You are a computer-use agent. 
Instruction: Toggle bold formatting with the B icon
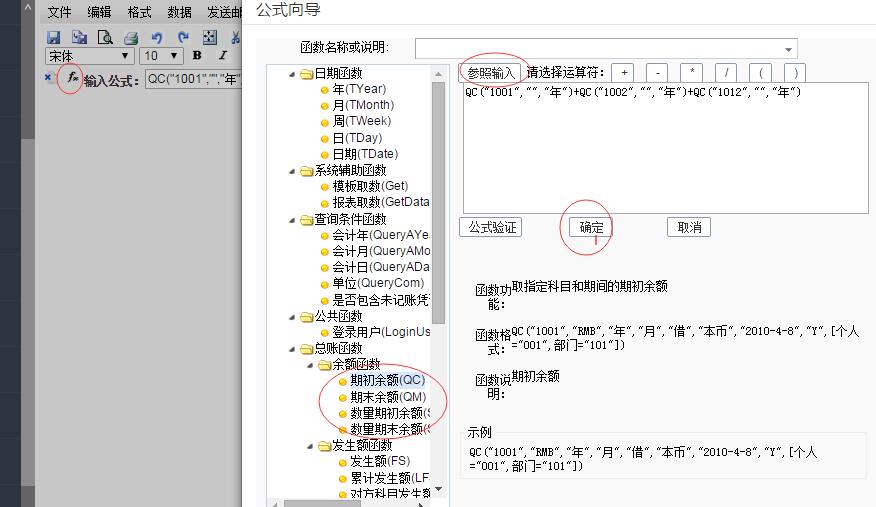tap(197, 56)
